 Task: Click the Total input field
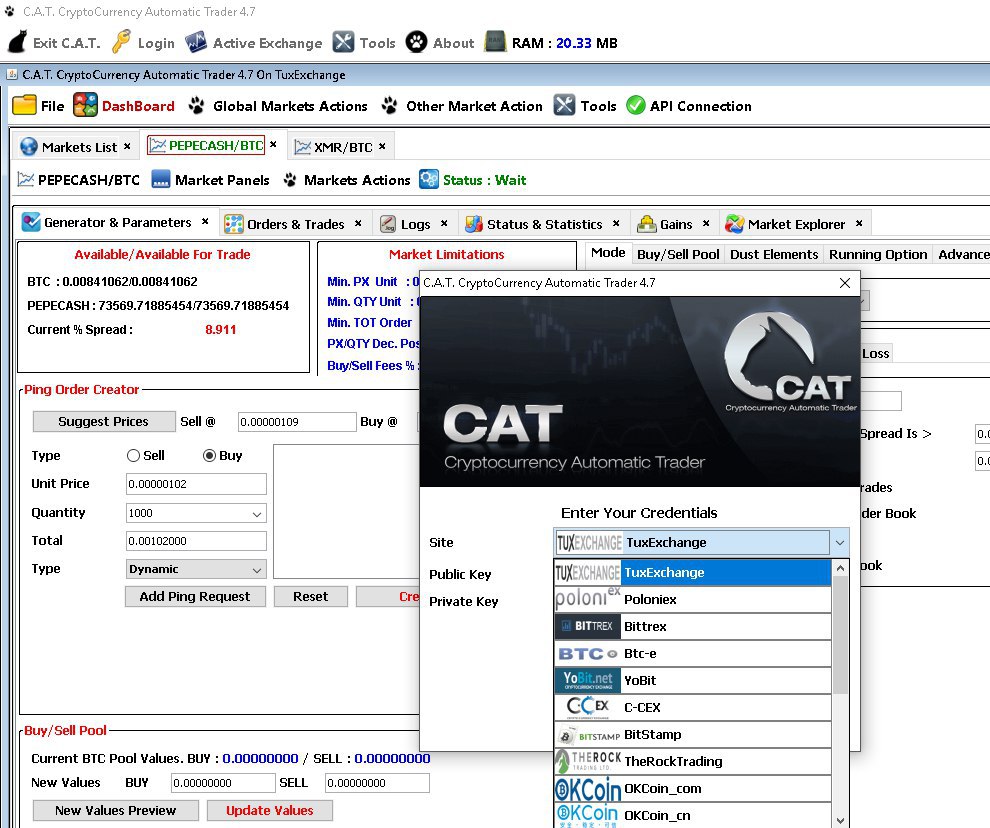tap(196, 541)
